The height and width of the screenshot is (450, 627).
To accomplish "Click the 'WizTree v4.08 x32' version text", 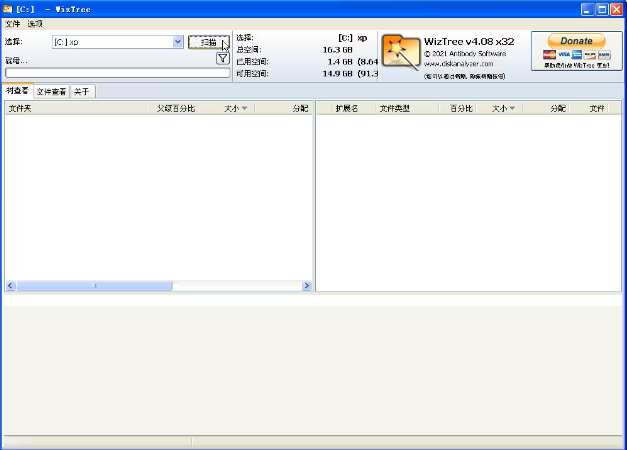I will [469, 42].
